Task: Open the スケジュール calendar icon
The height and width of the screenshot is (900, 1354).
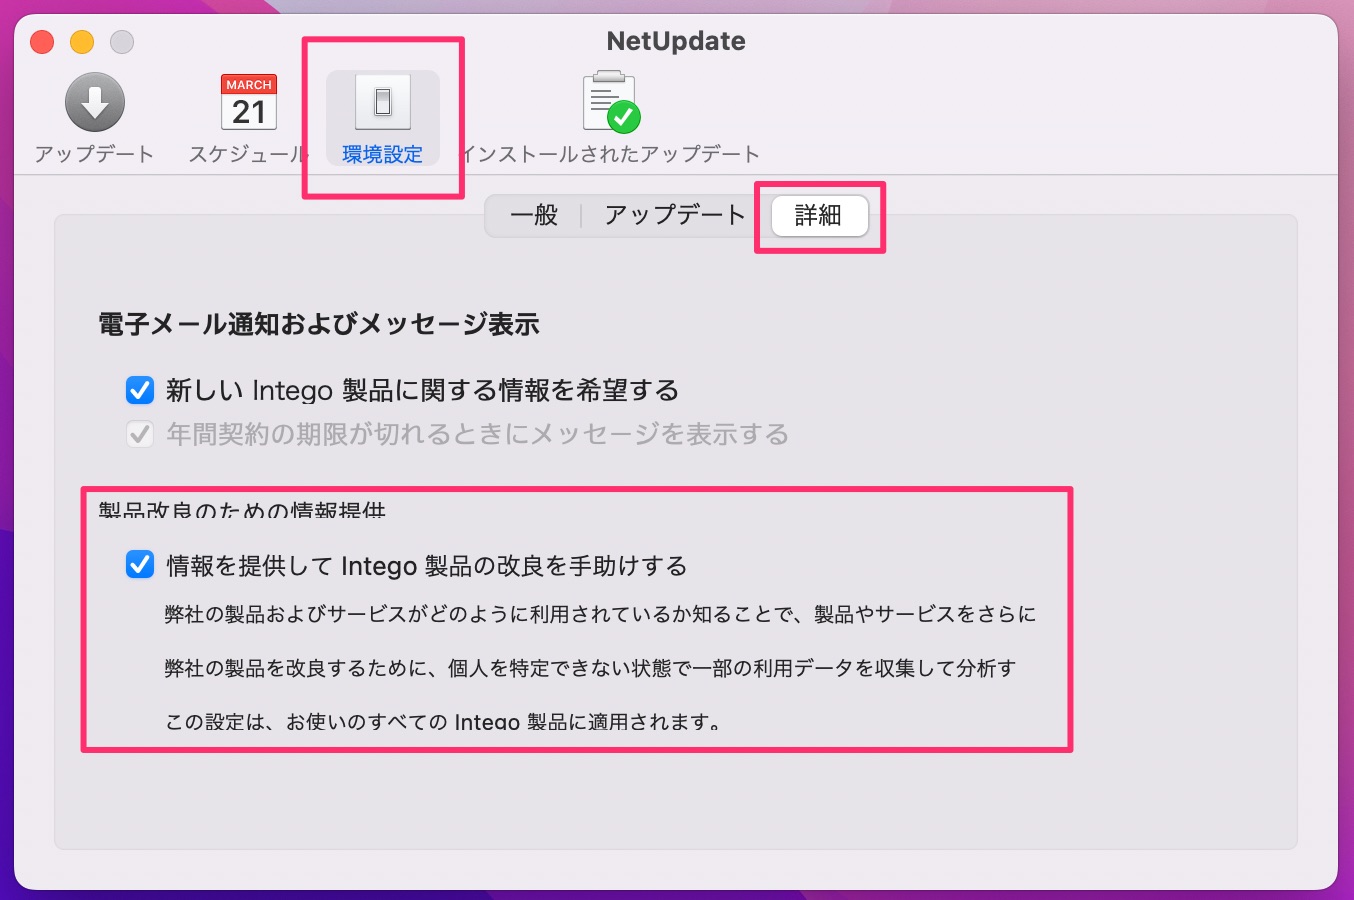Action: (249, 103)
